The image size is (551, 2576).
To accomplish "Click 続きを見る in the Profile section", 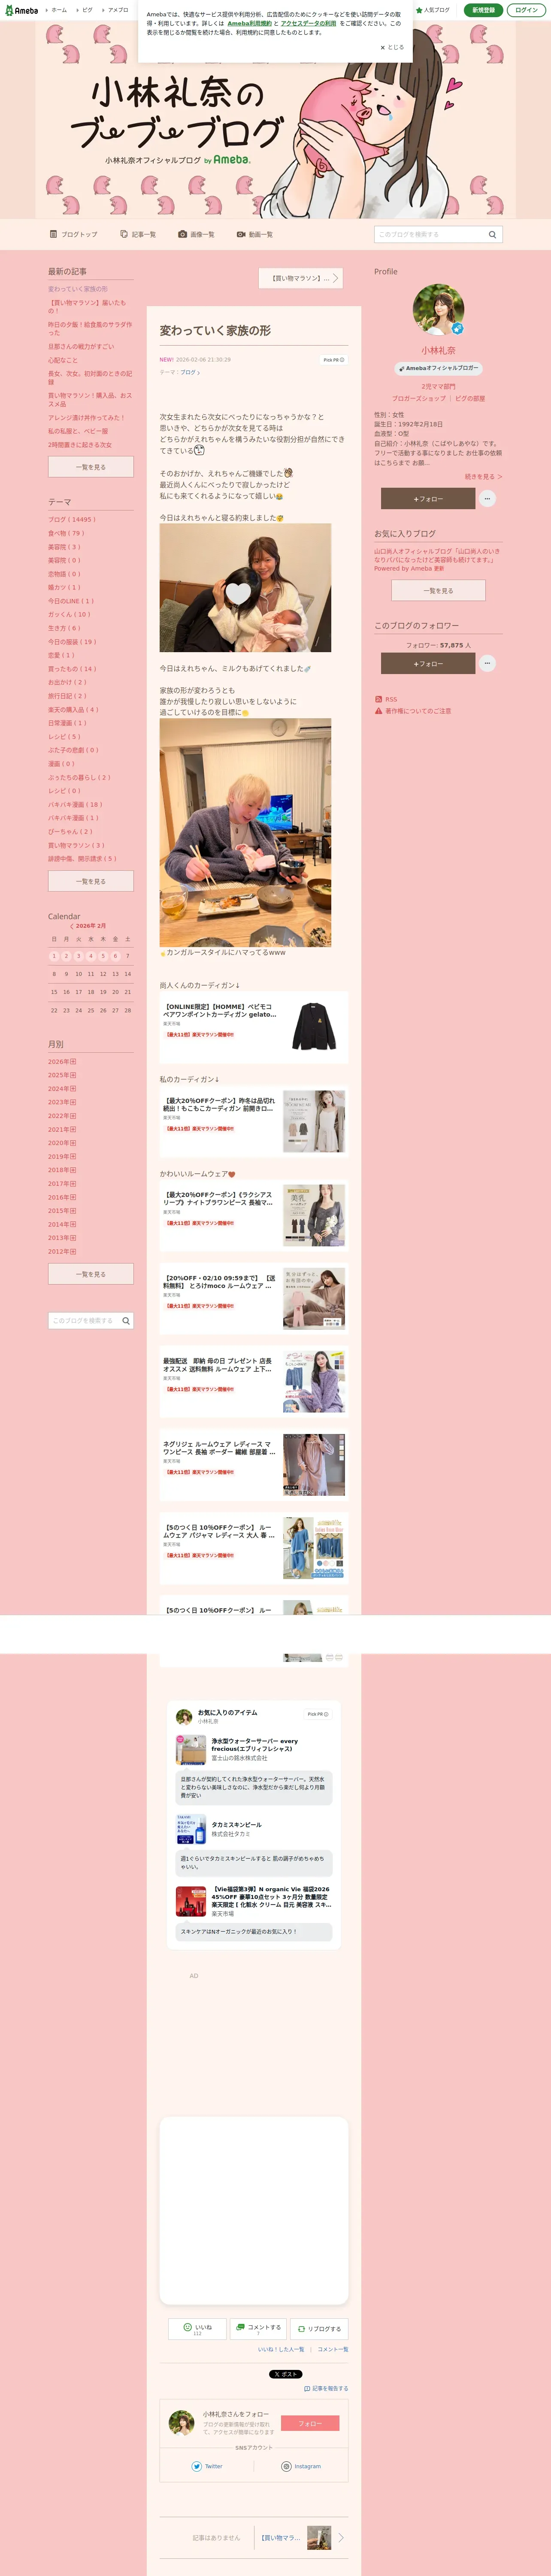I will pyautogui.click(x=484, y=477).
